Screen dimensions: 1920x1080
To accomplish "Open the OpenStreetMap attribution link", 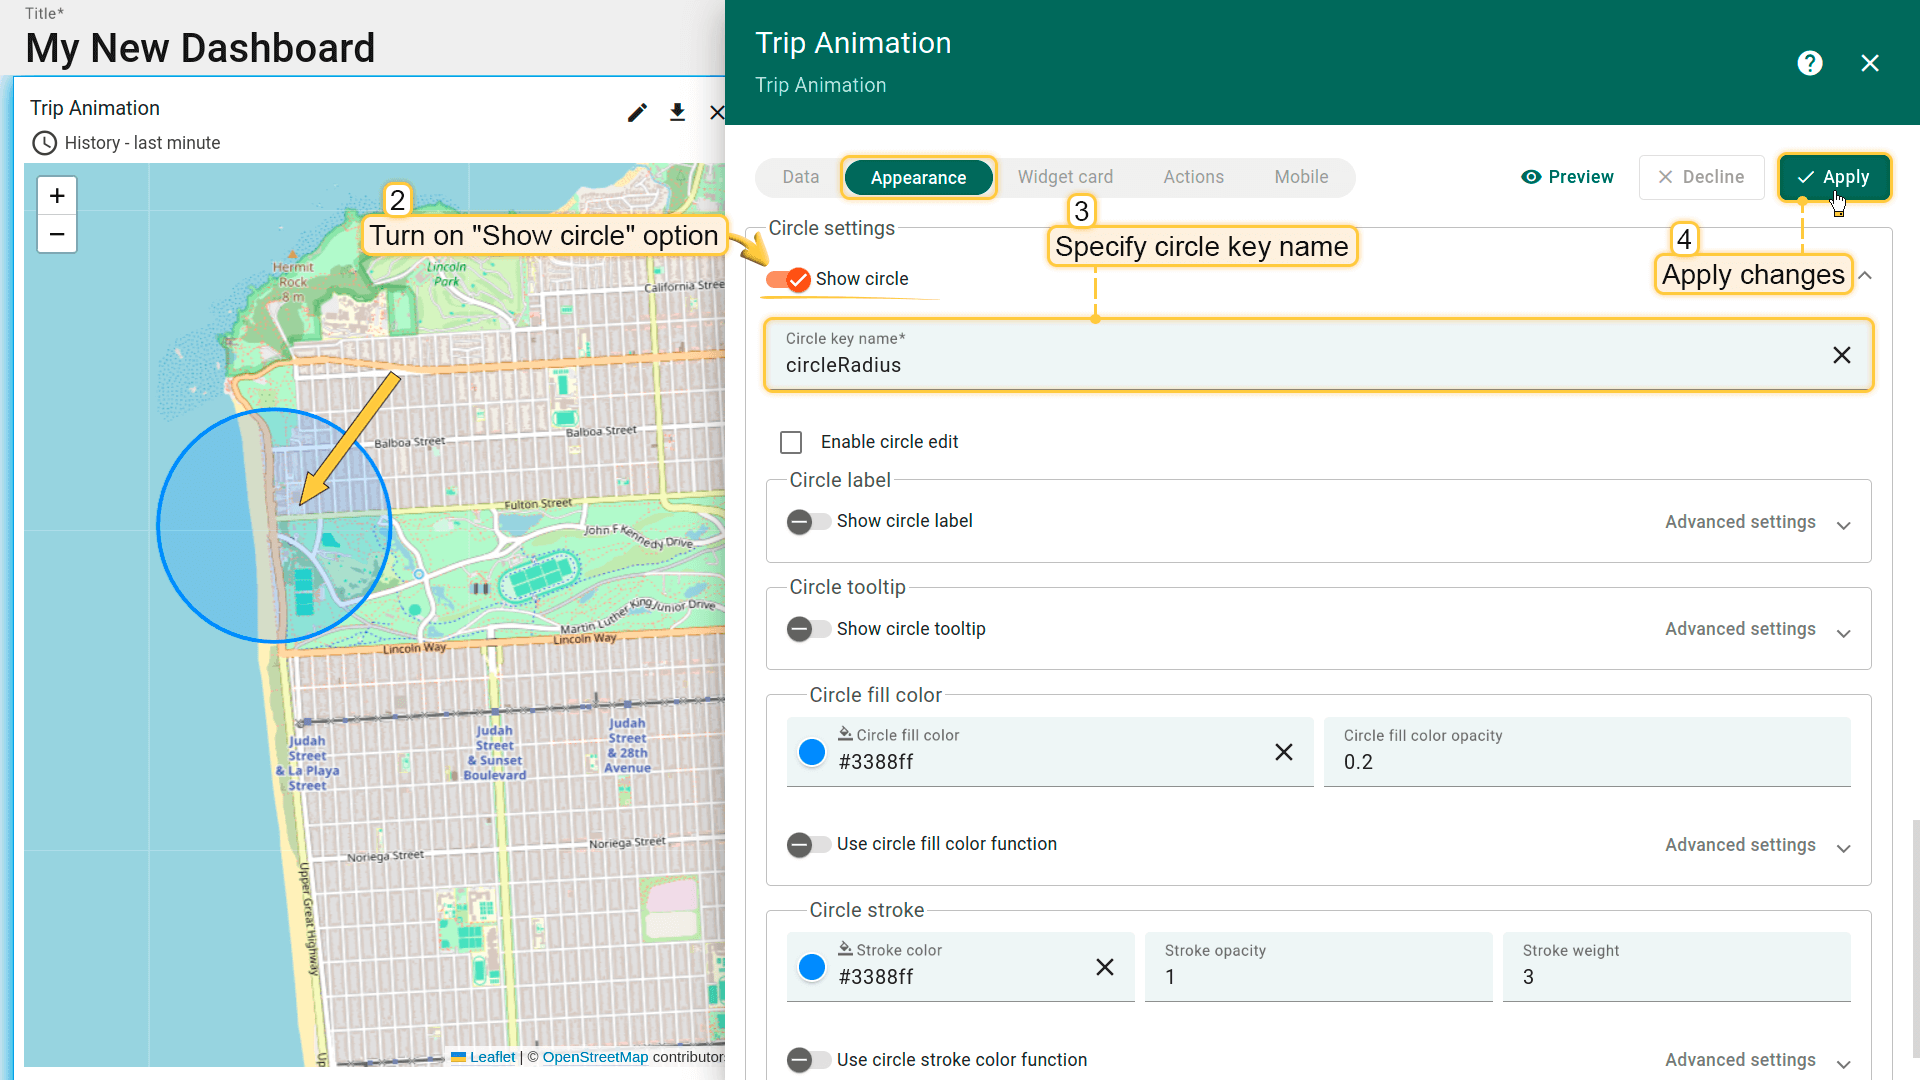I will click(x=595, y=1057).
